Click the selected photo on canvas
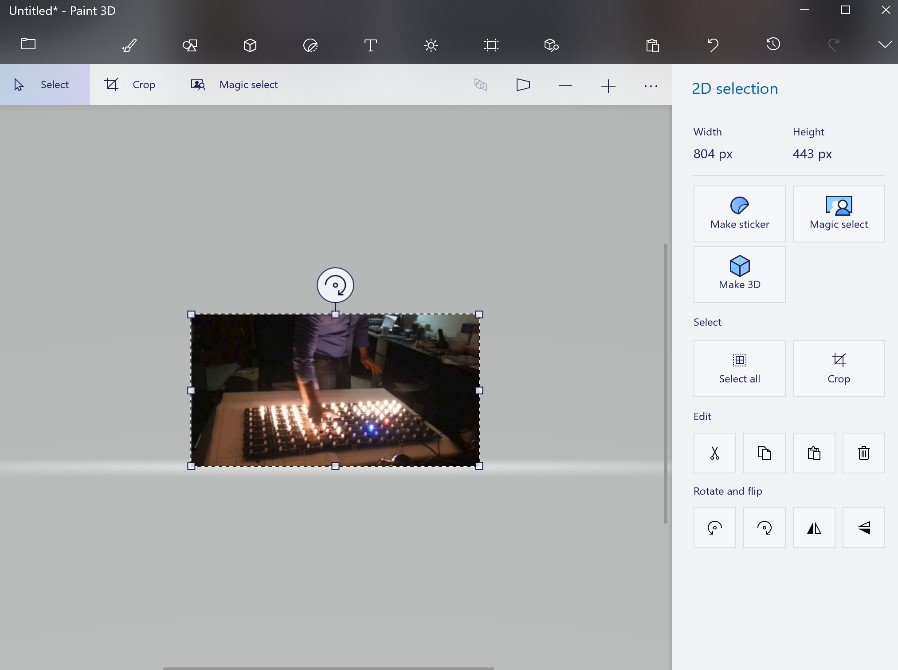 335,390
